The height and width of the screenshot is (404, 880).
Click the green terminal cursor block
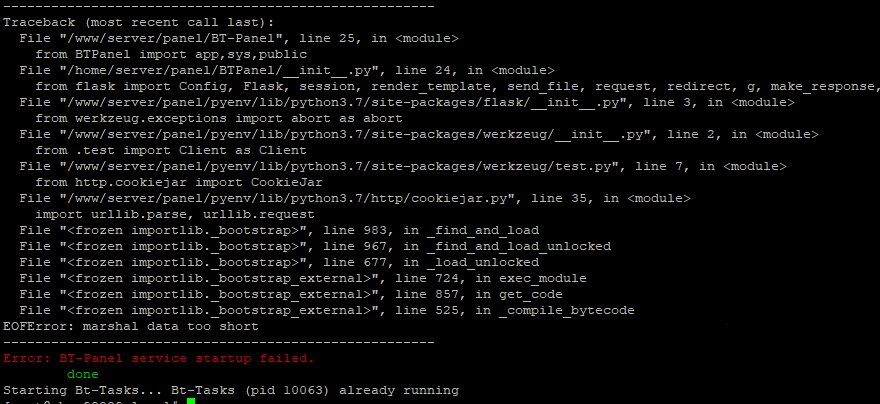[191, 400]
